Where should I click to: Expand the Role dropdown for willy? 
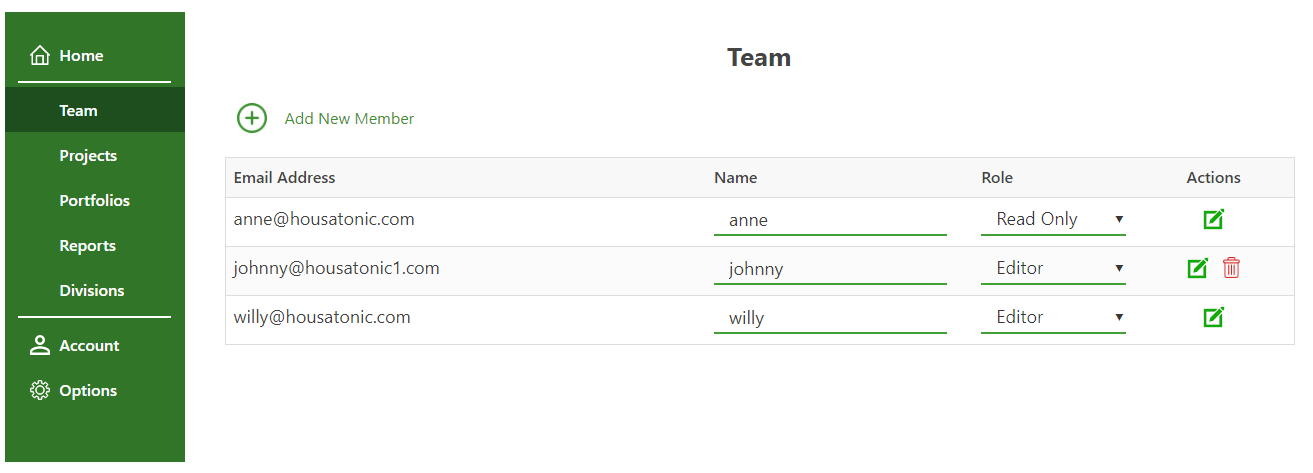pyautogui.click(x=1053, y=317)
